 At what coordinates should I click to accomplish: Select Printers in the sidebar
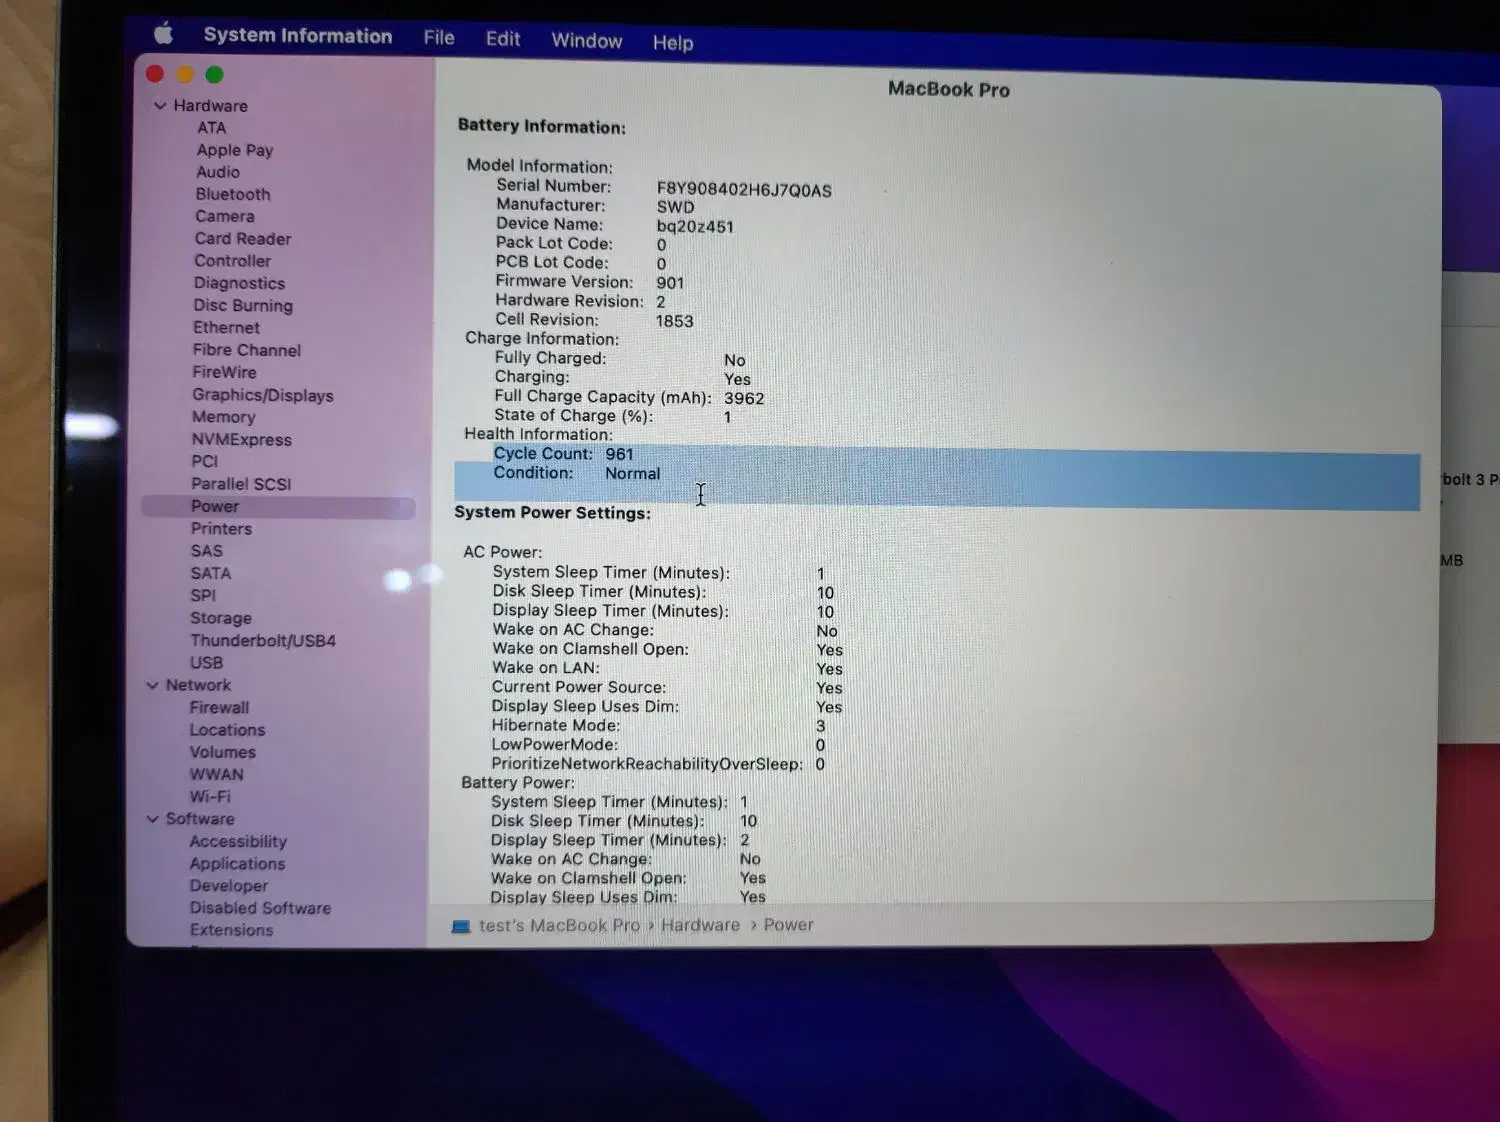point(221,529)
